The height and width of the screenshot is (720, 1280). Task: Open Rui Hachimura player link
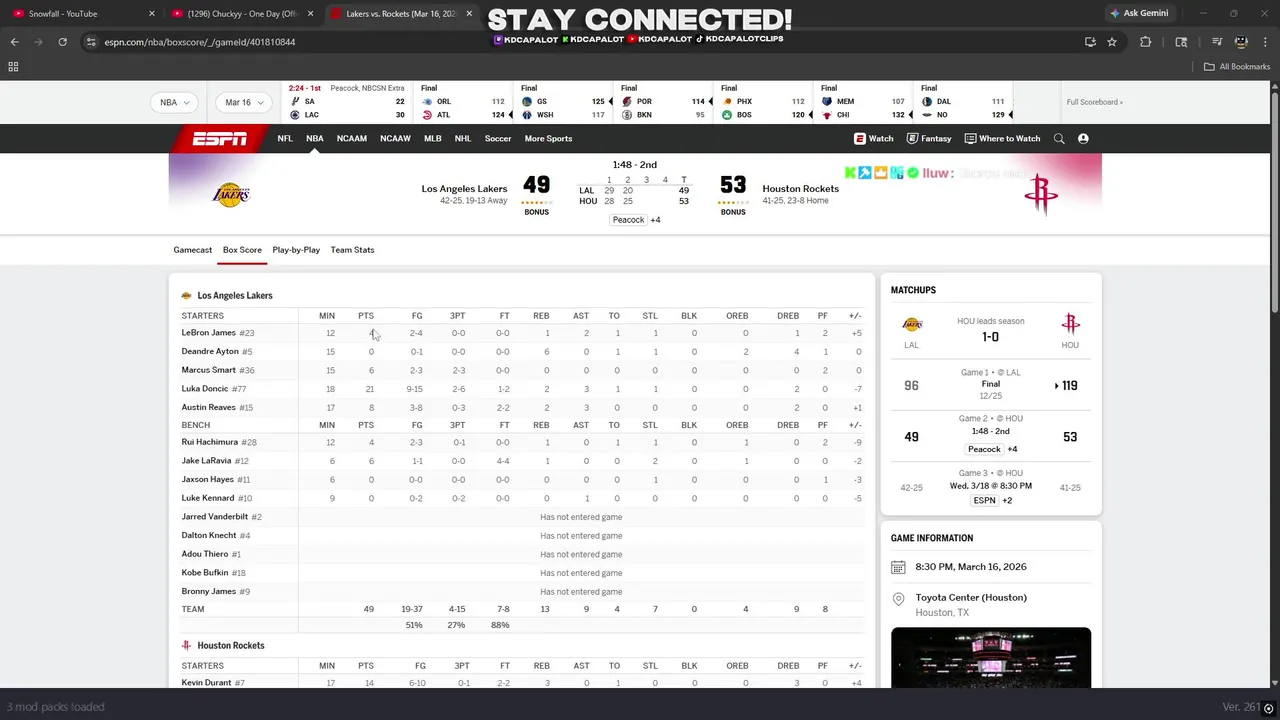(209, 442)
